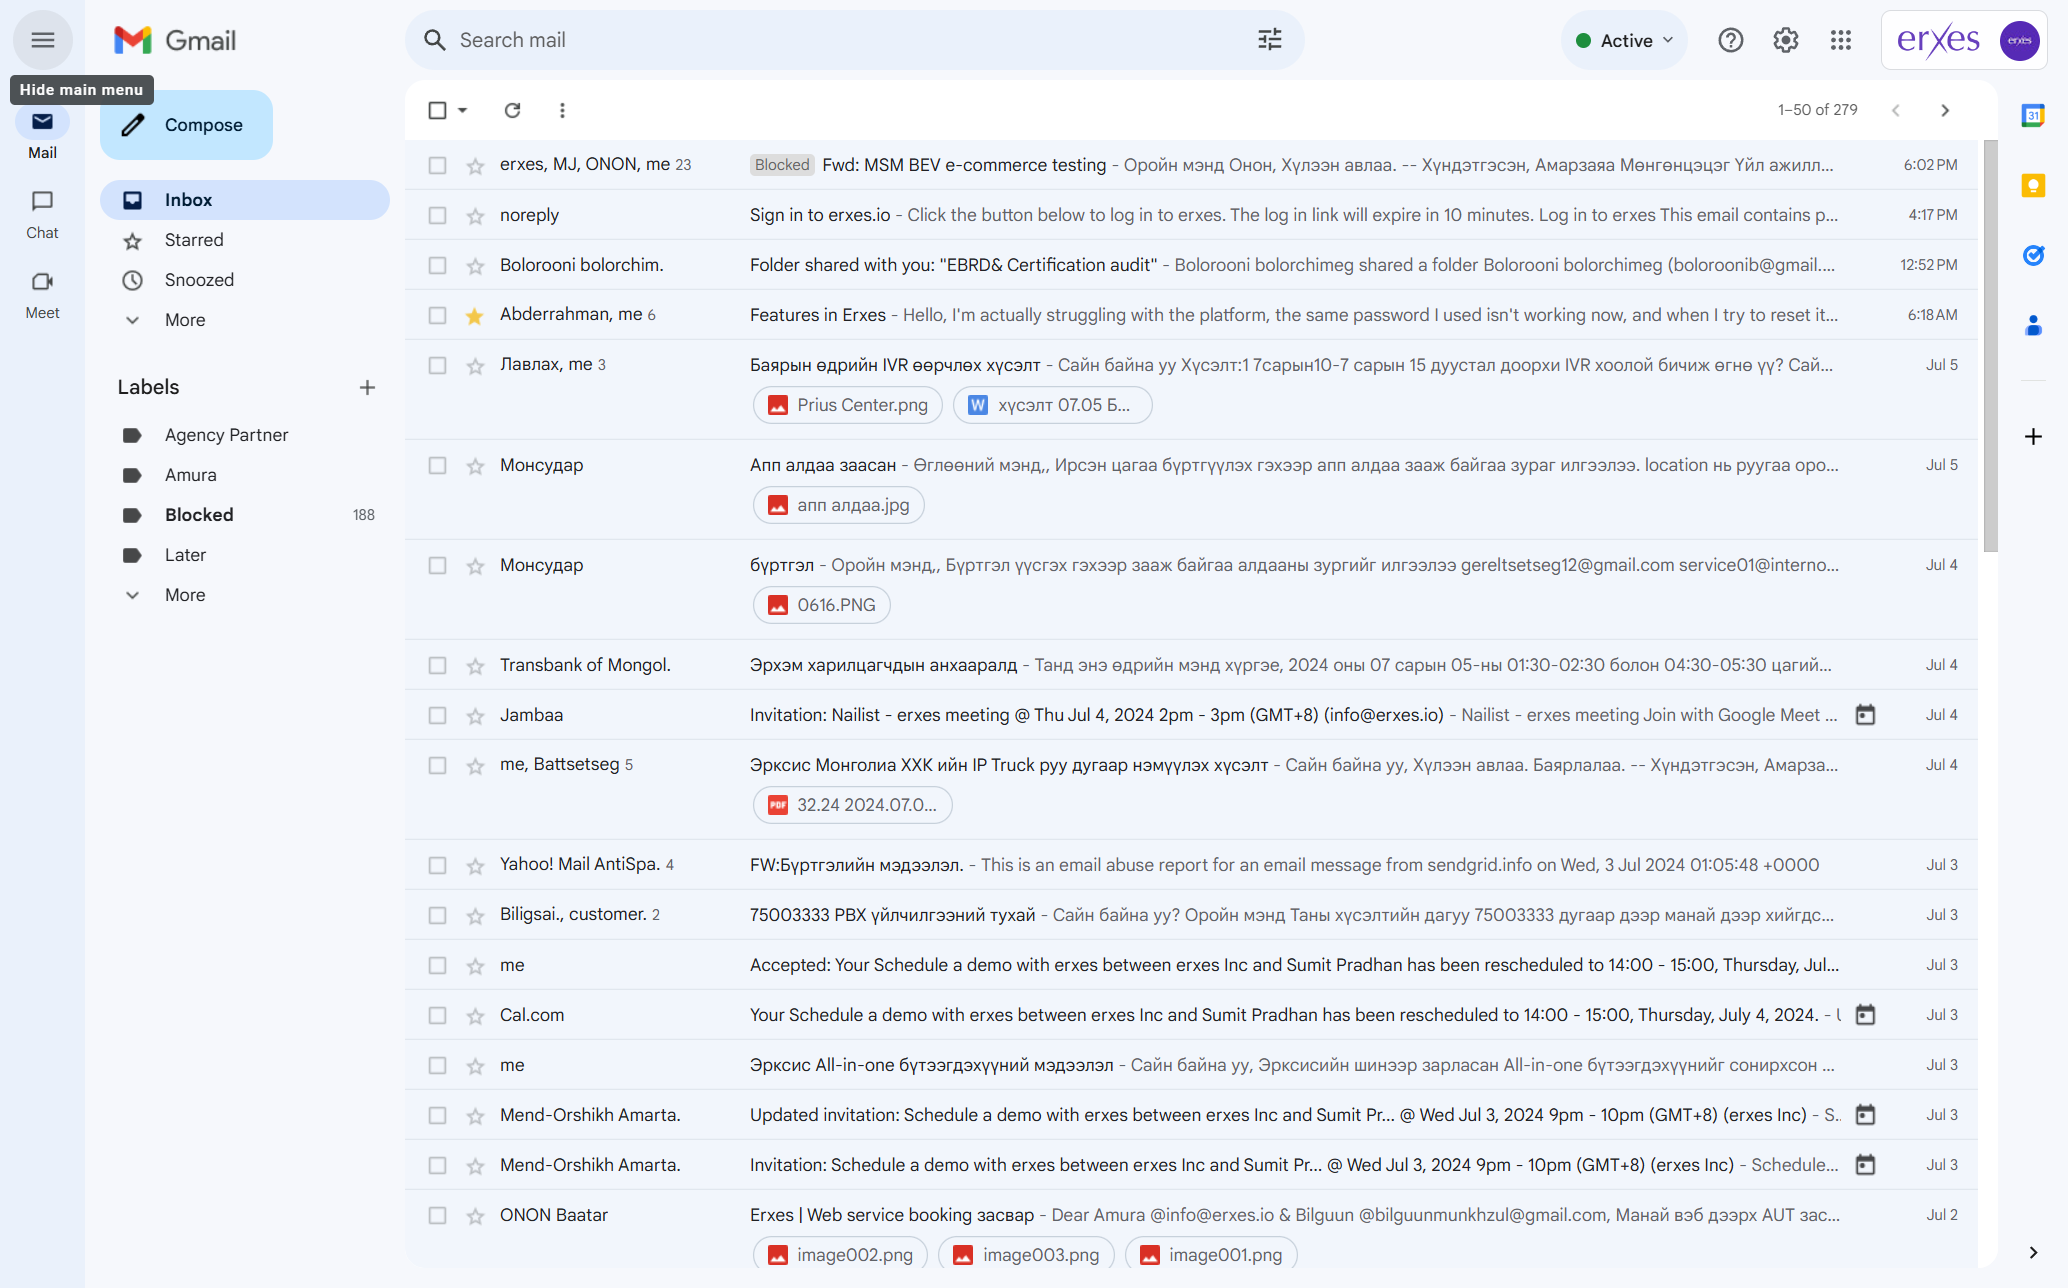
Task: Hide the main menu hamburger icon
Action: 42,40
